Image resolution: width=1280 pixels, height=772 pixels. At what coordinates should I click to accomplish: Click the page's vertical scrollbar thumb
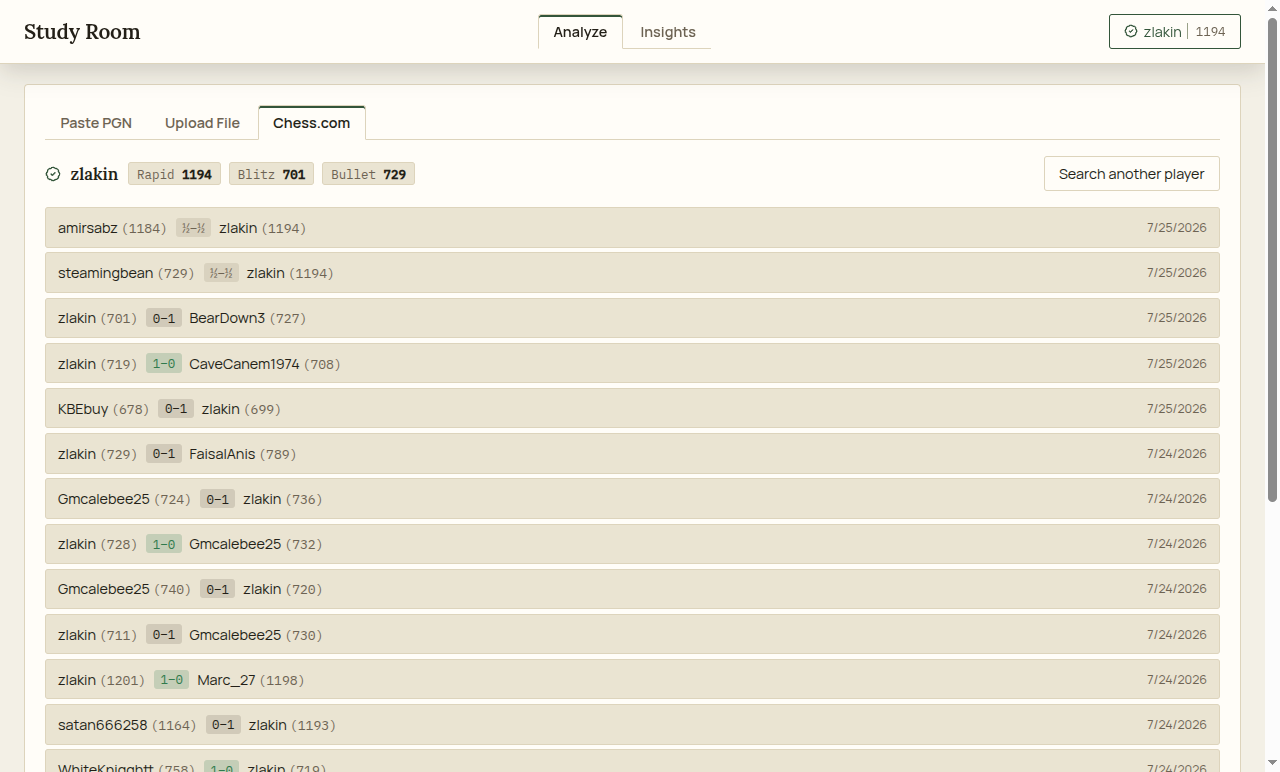tap(1272, 258)
